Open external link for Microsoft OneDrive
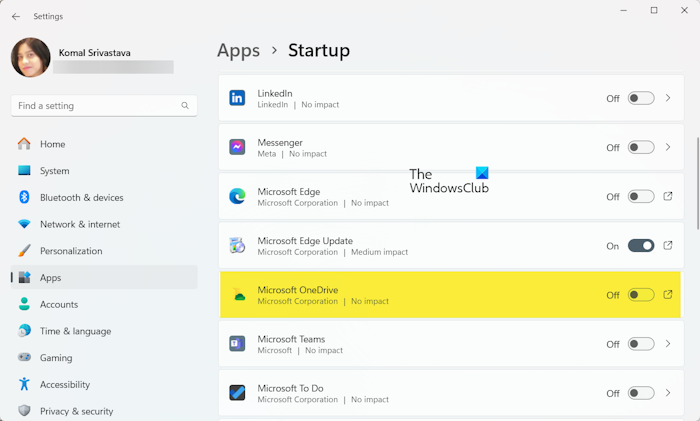 click(x=668, y=295)
